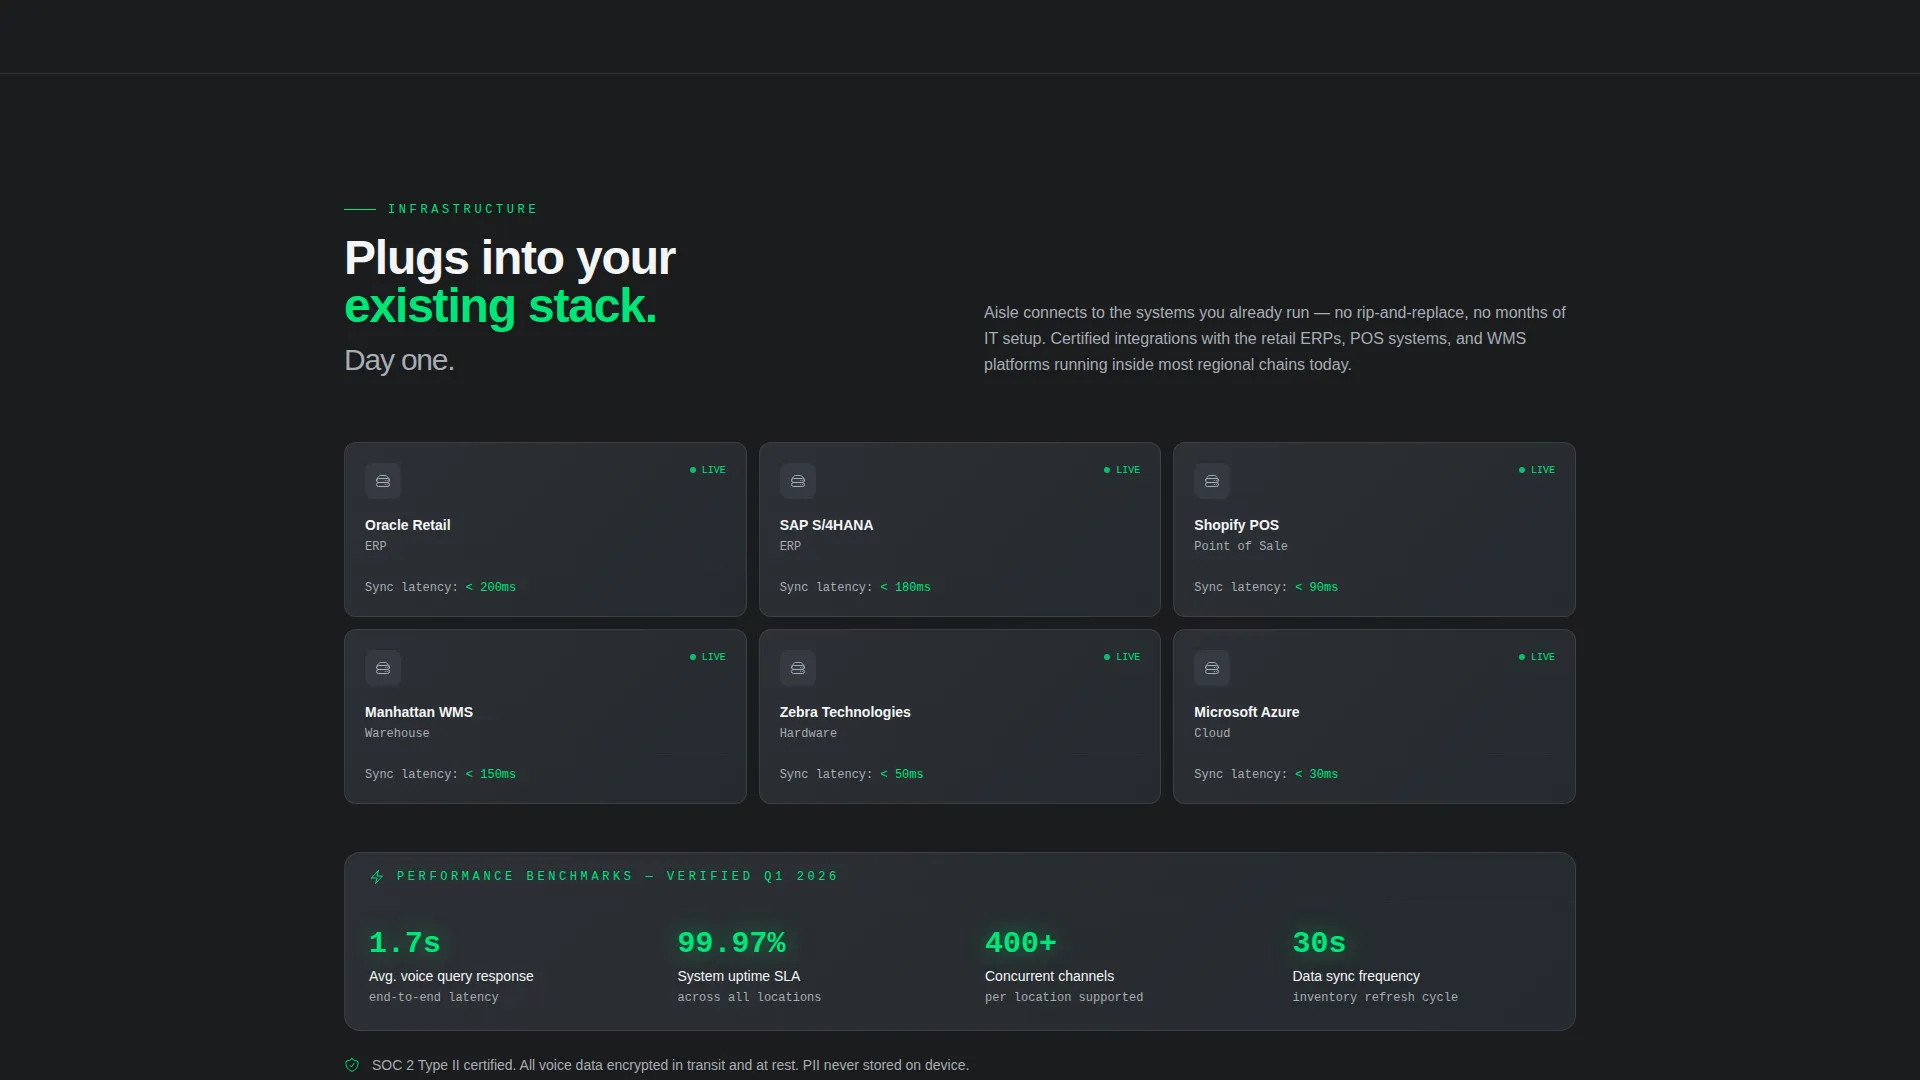Click the 'Hardware' category label
This screenshot has width=1920, height=1080.
[808, 733]
